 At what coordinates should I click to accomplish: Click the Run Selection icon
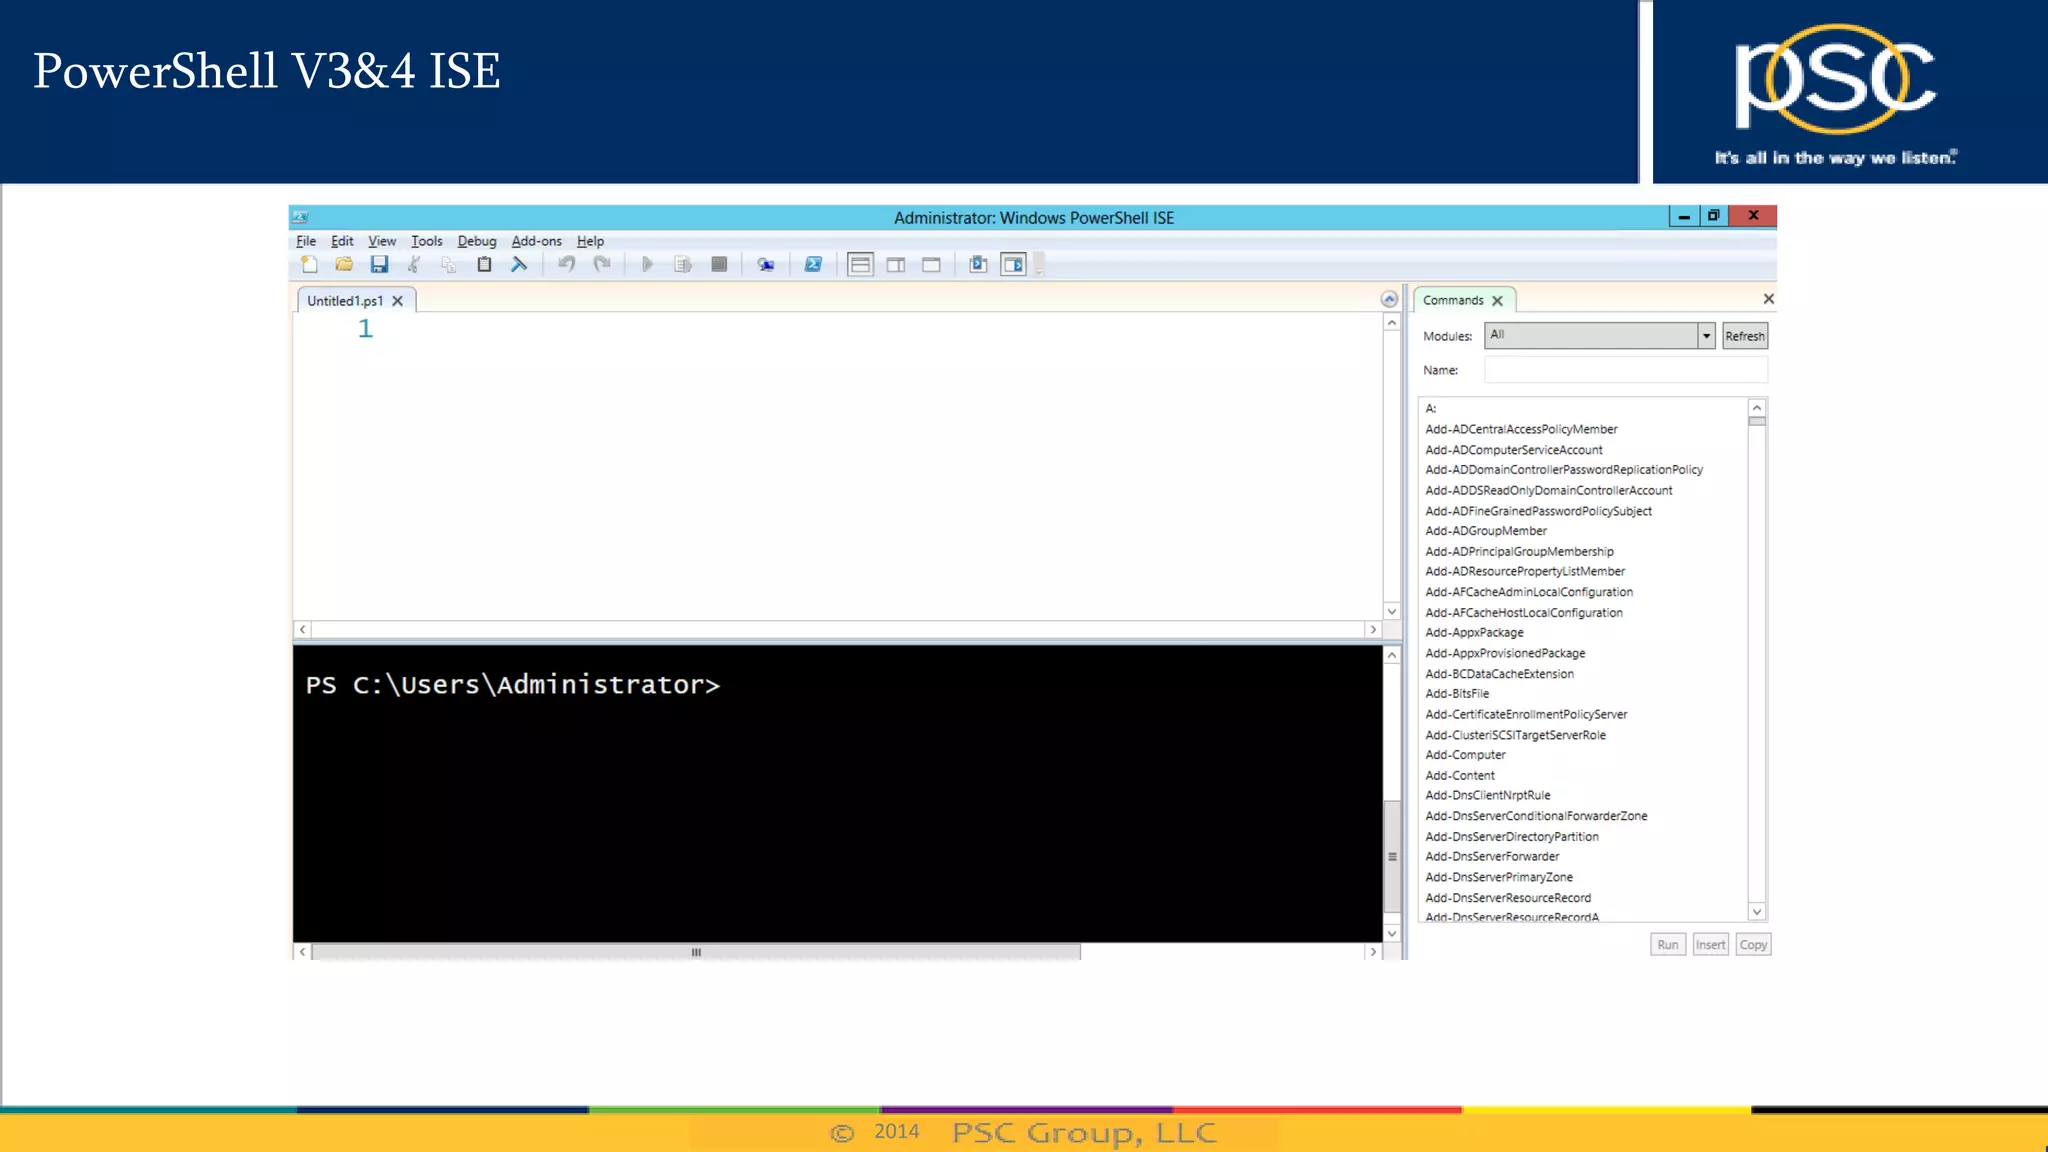point(683,265)
